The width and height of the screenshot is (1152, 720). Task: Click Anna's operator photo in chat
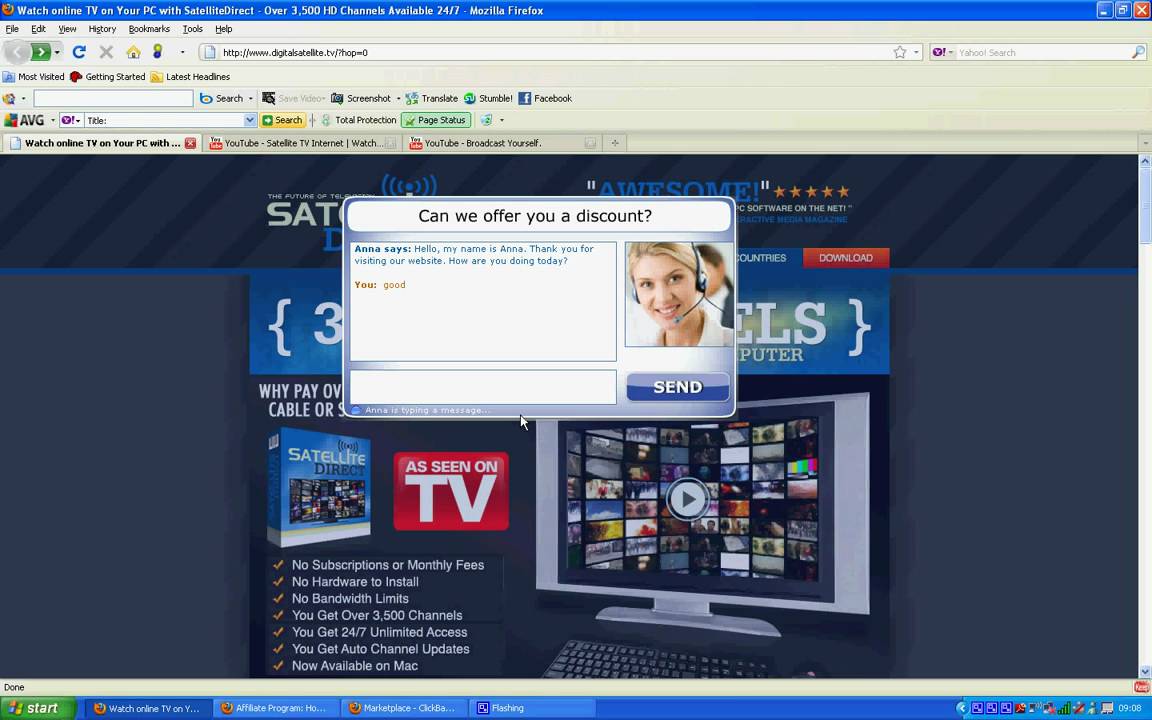tap(679, 294)
